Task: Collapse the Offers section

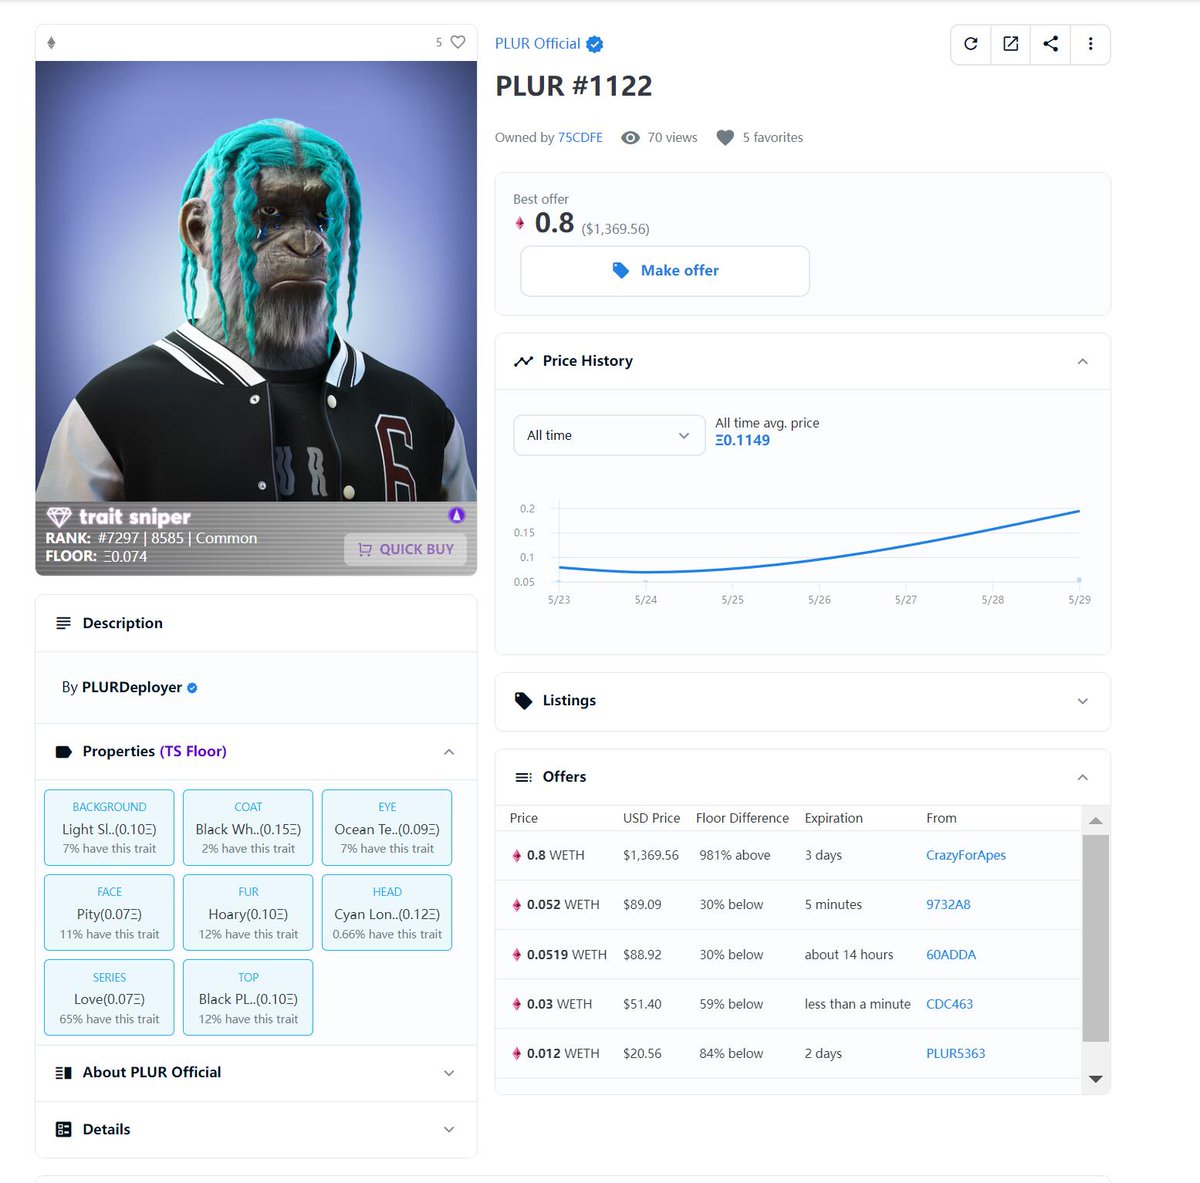Action: 1082,777
